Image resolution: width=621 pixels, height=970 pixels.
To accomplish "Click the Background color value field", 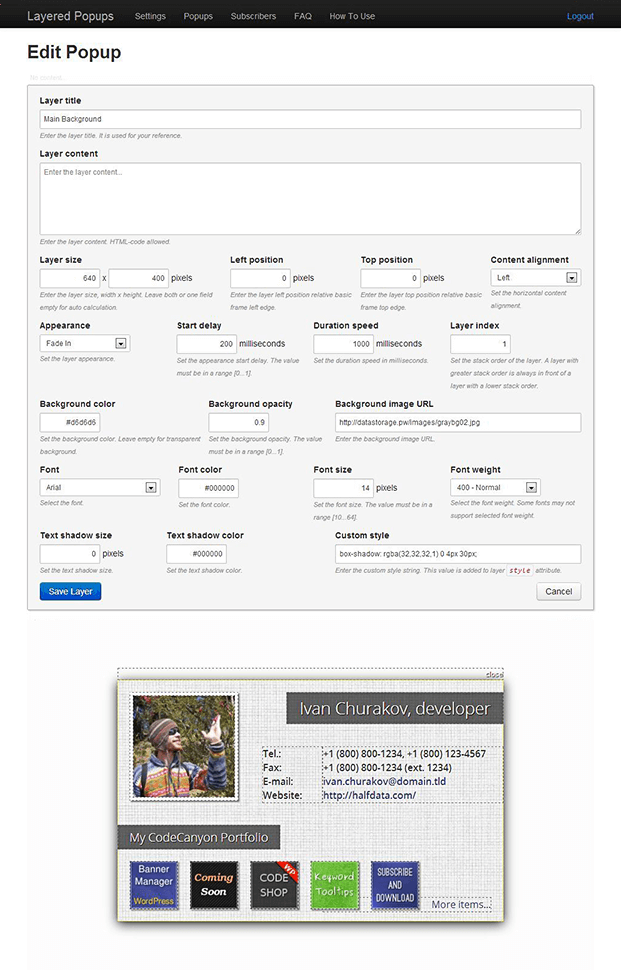I will pyautogui.click(x=70, y=423).
